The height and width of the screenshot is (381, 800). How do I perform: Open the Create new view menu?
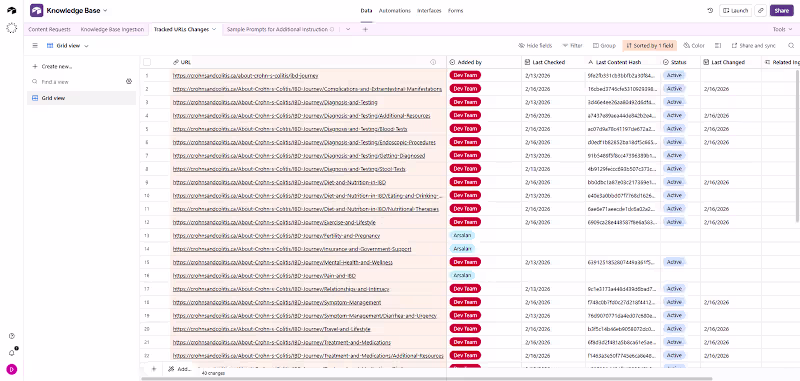point(52,66)
